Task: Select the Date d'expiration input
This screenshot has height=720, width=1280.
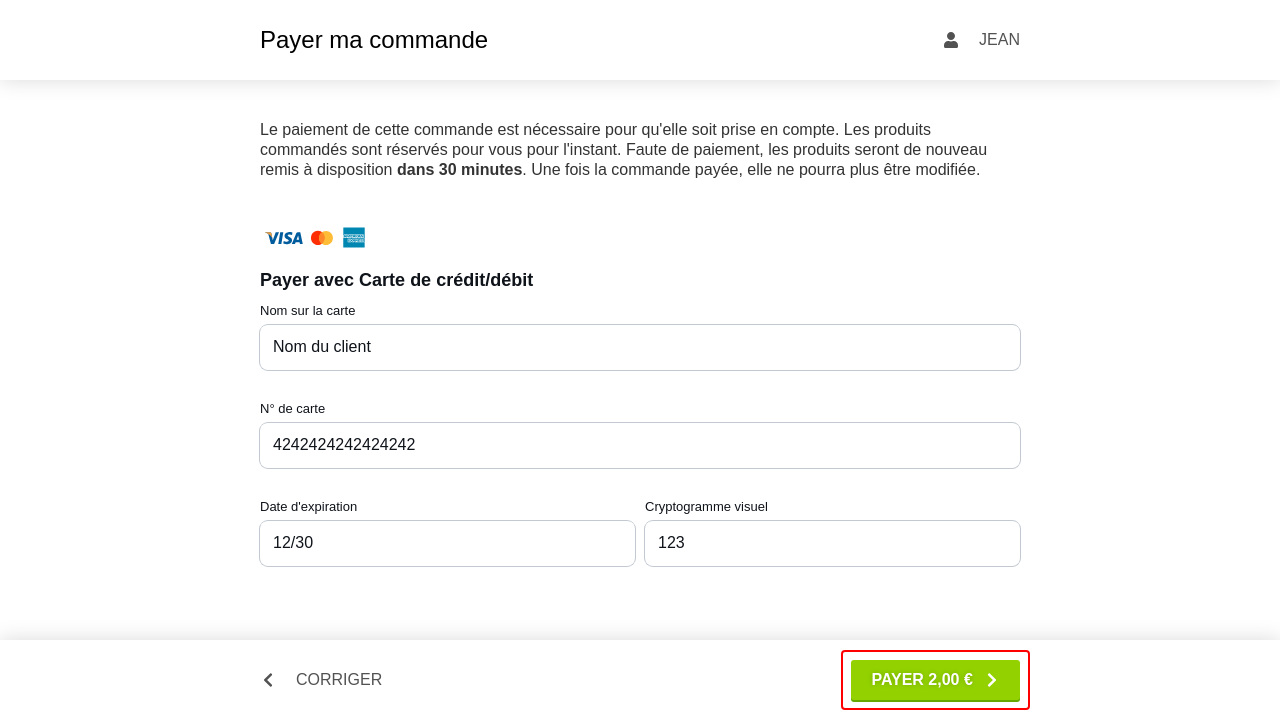Action: tap(447, 543)
